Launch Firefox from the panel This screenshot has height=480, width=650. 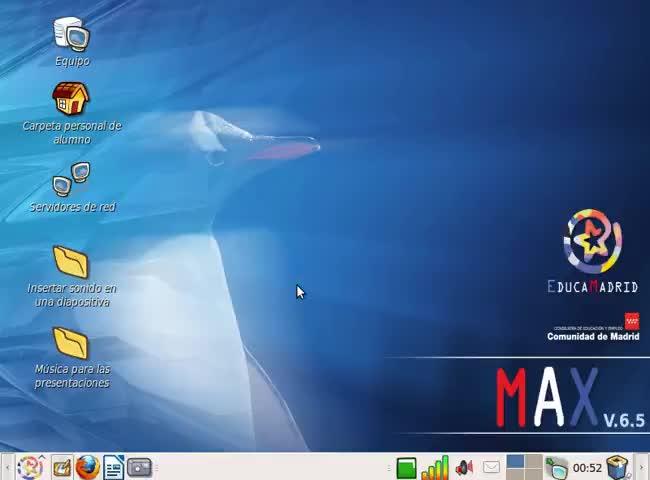88,467
